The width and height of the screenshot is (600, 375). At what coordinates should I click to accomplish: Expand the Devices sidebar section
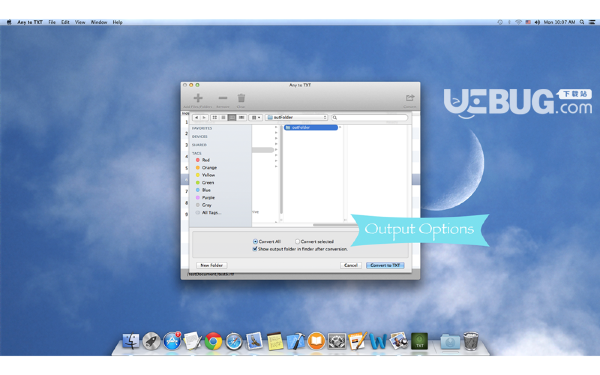coord(199,137)
